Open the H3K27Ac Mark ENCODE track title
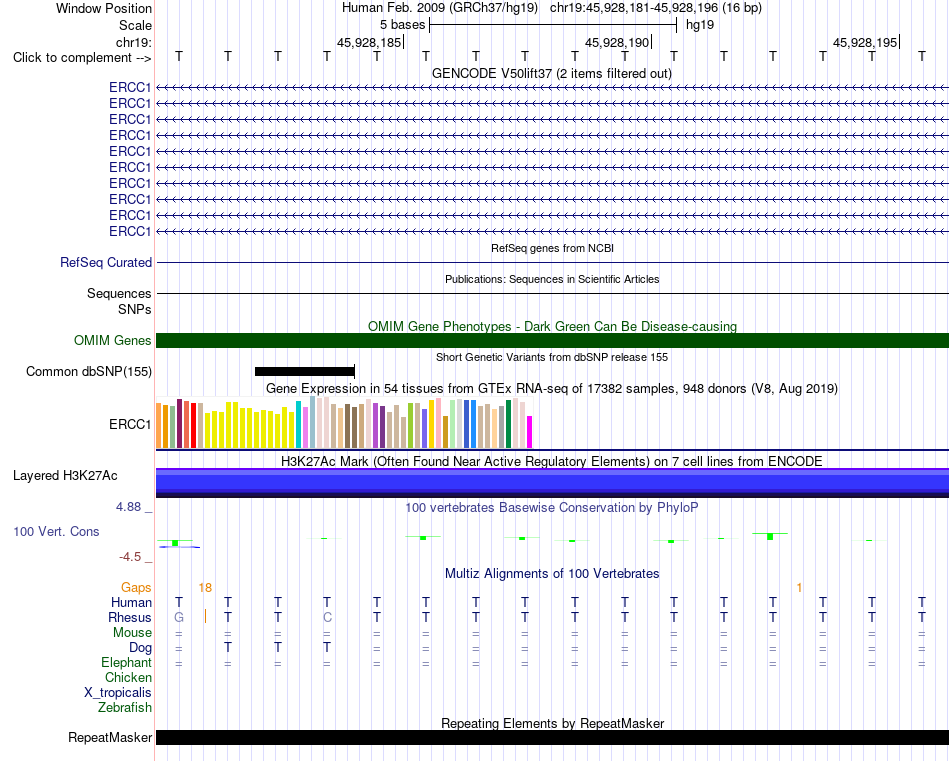Viewport: 950px width, 761px height. 552,461
